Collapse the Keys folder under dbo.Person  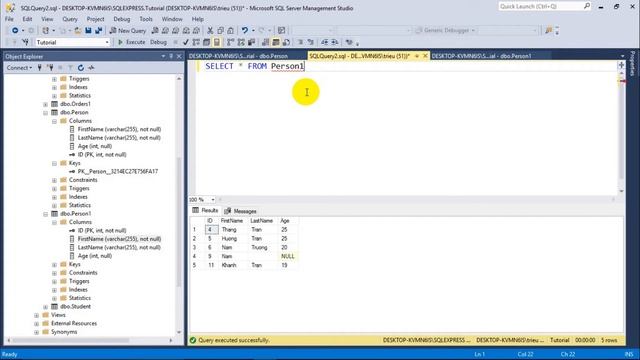(x=54, y=163)
